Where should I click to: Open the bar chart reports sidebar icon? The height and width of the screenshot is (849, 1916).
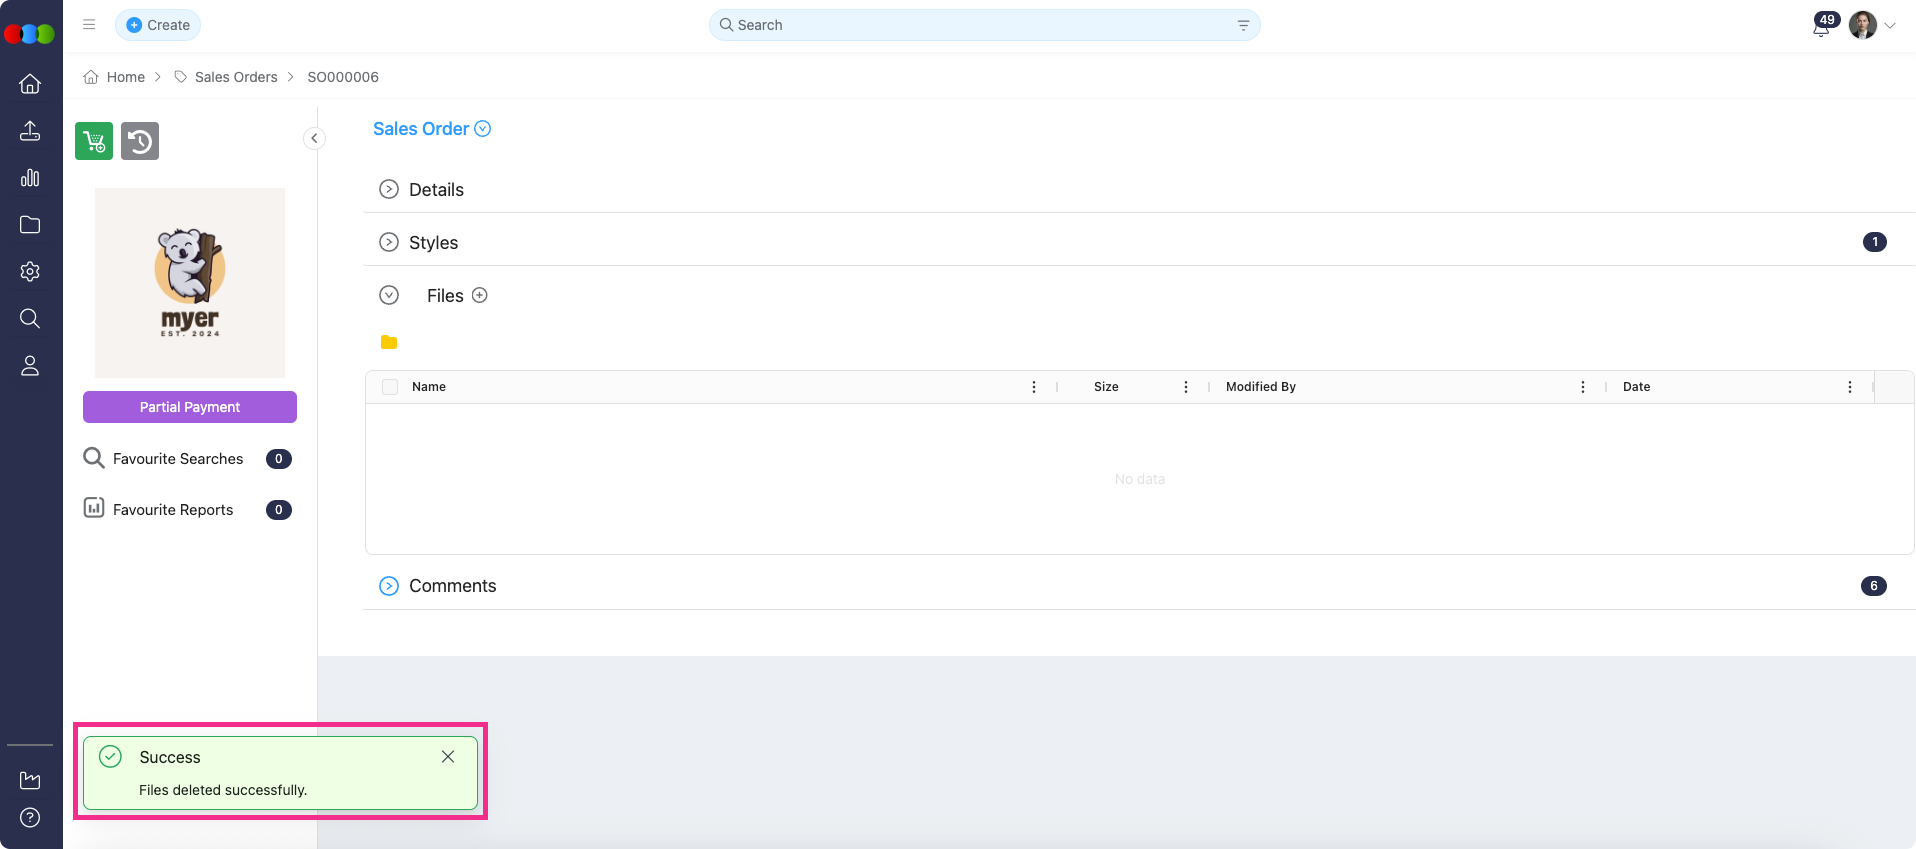point(30,178)
